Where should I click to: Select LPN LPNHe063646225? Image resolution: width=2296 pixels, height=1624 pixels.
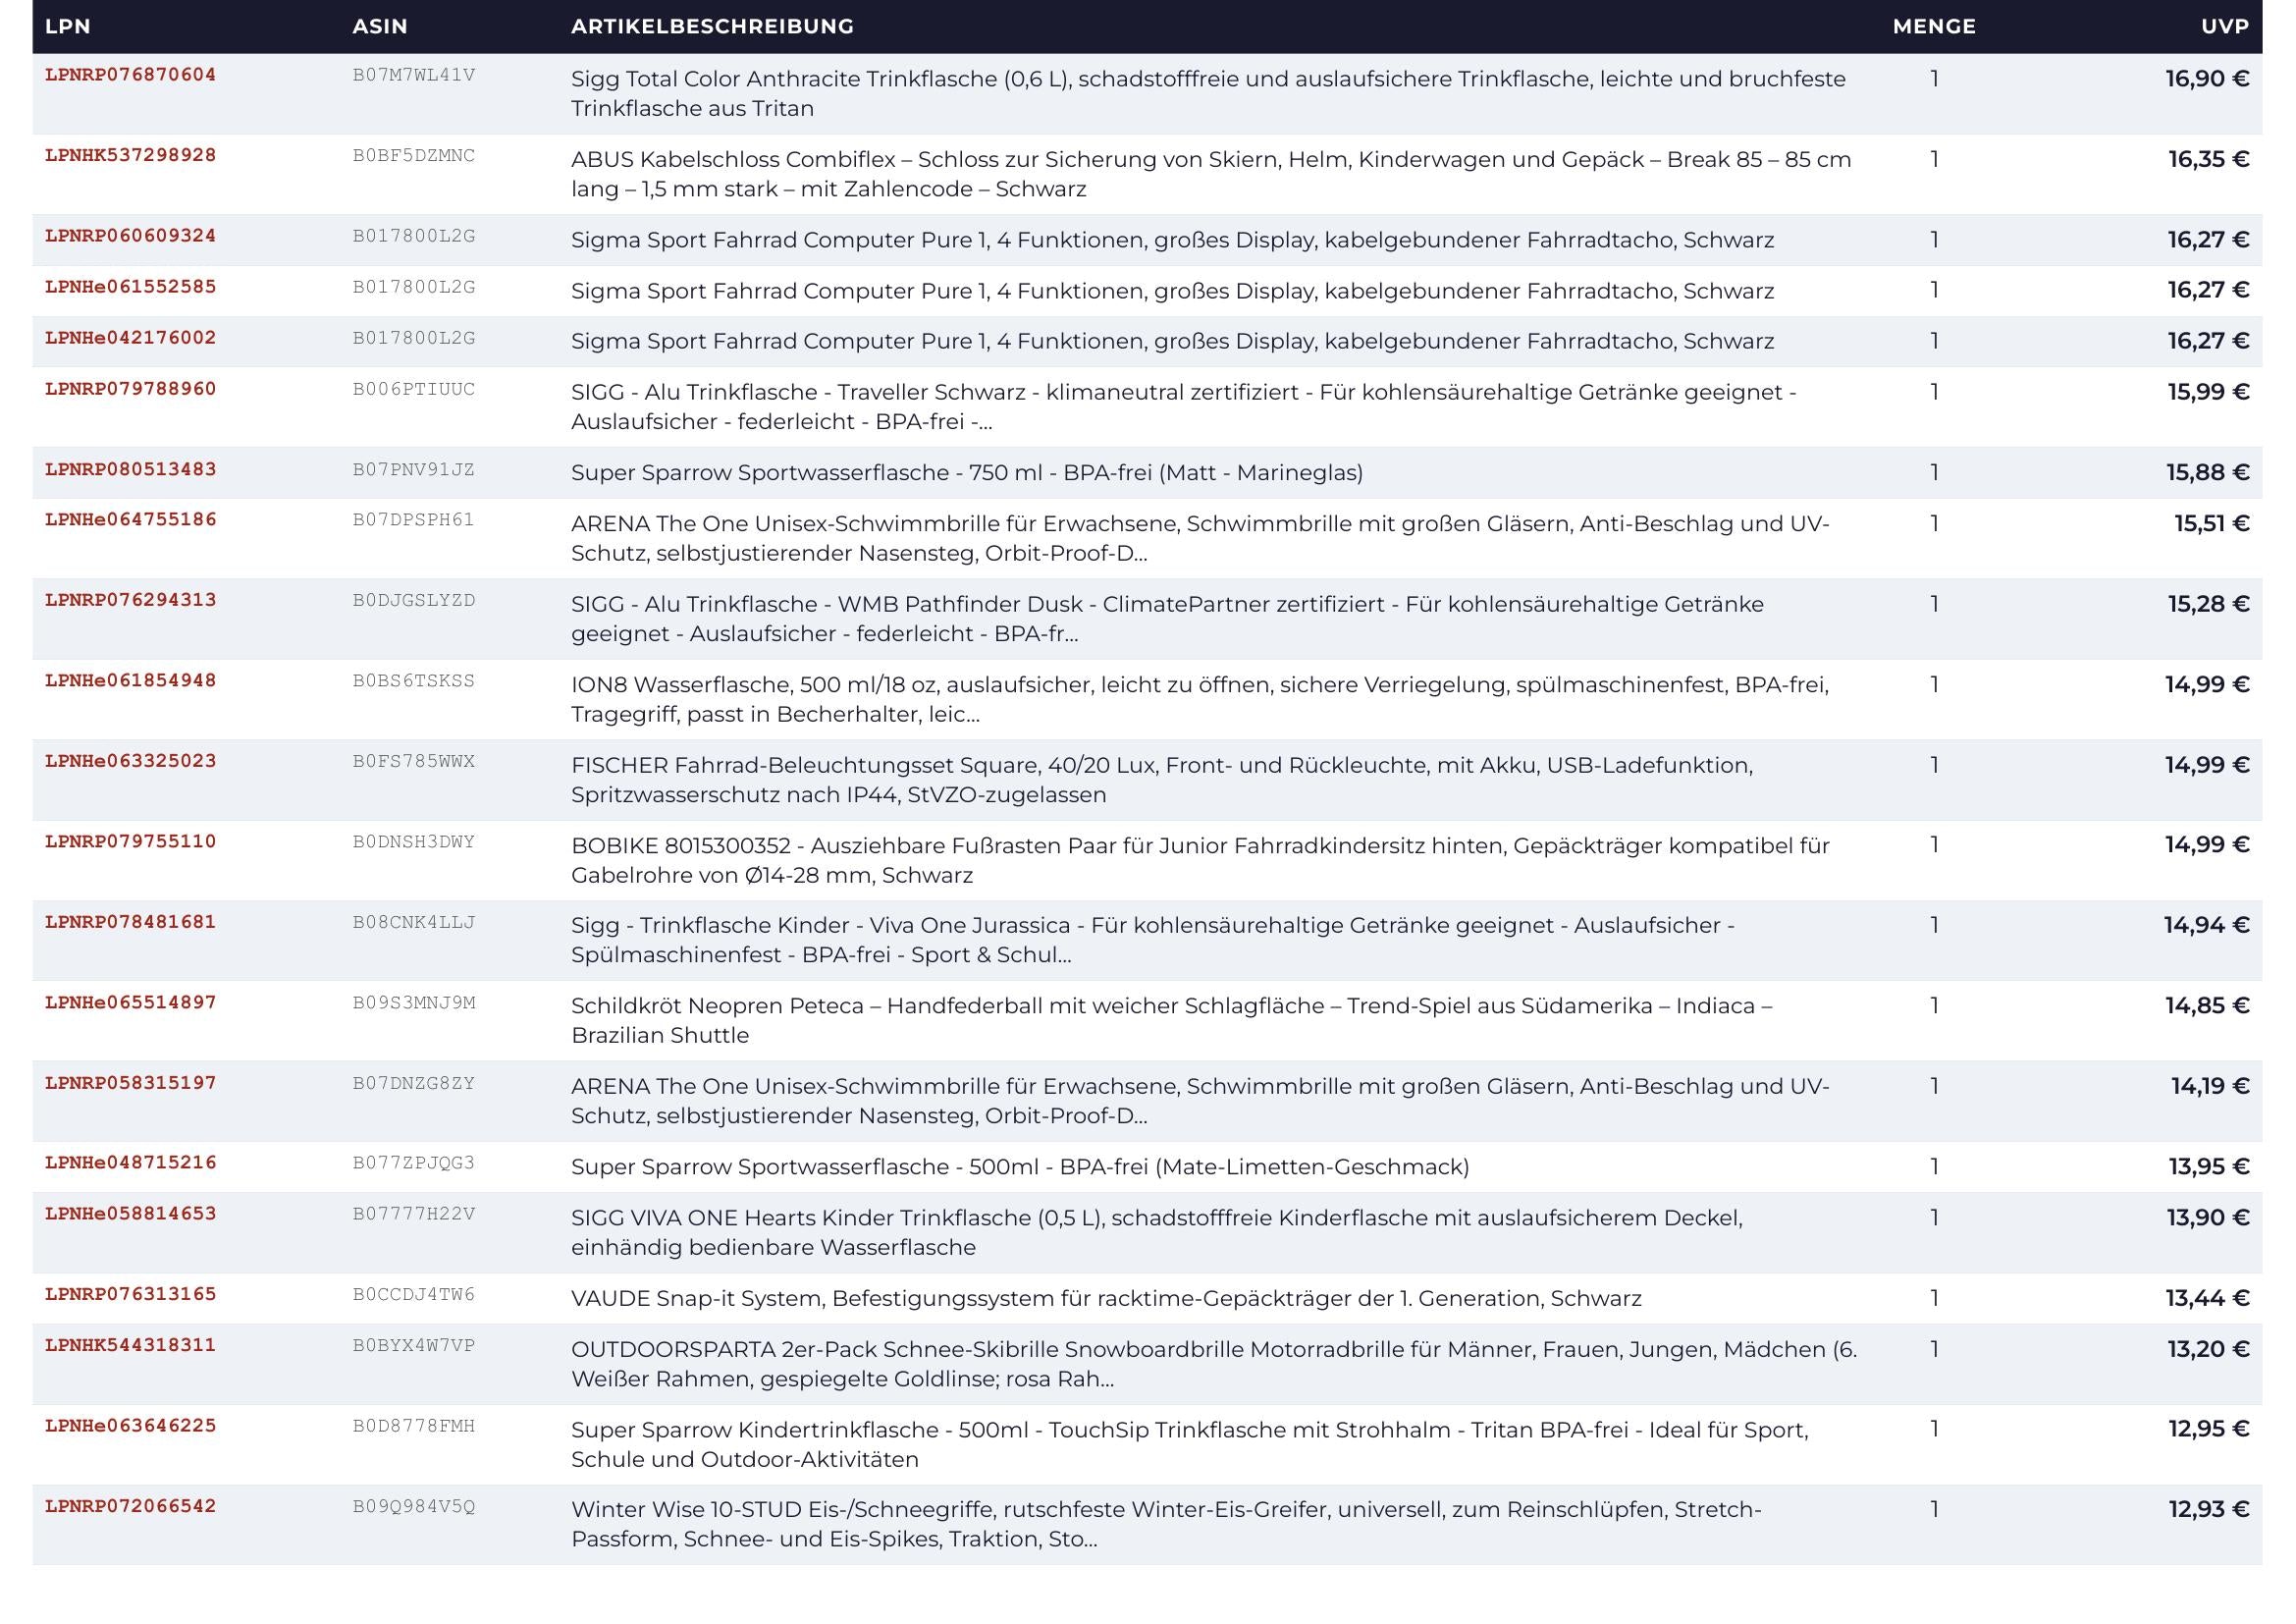(130, 1426)
